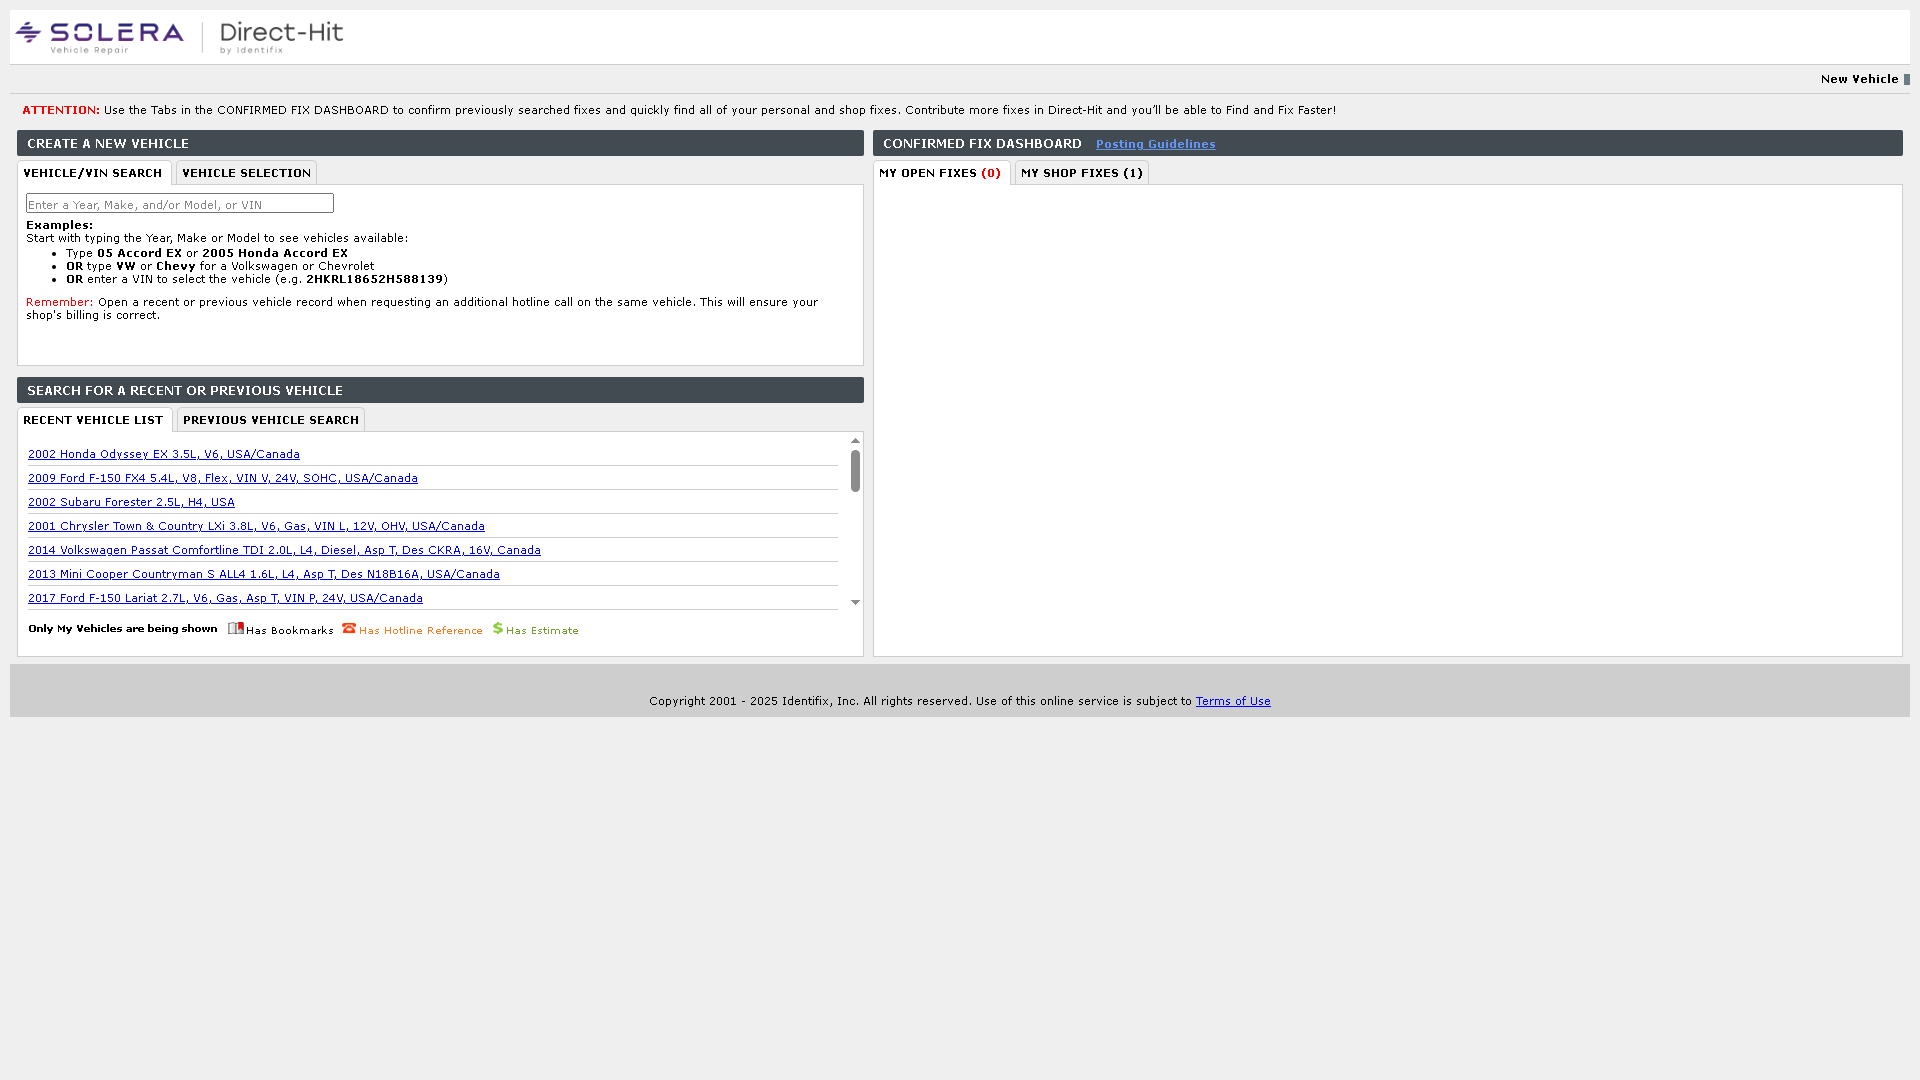Click the Direct-Hit by Identifix logo
This screenshot has width=1920, height=1080.
[281, 37]
